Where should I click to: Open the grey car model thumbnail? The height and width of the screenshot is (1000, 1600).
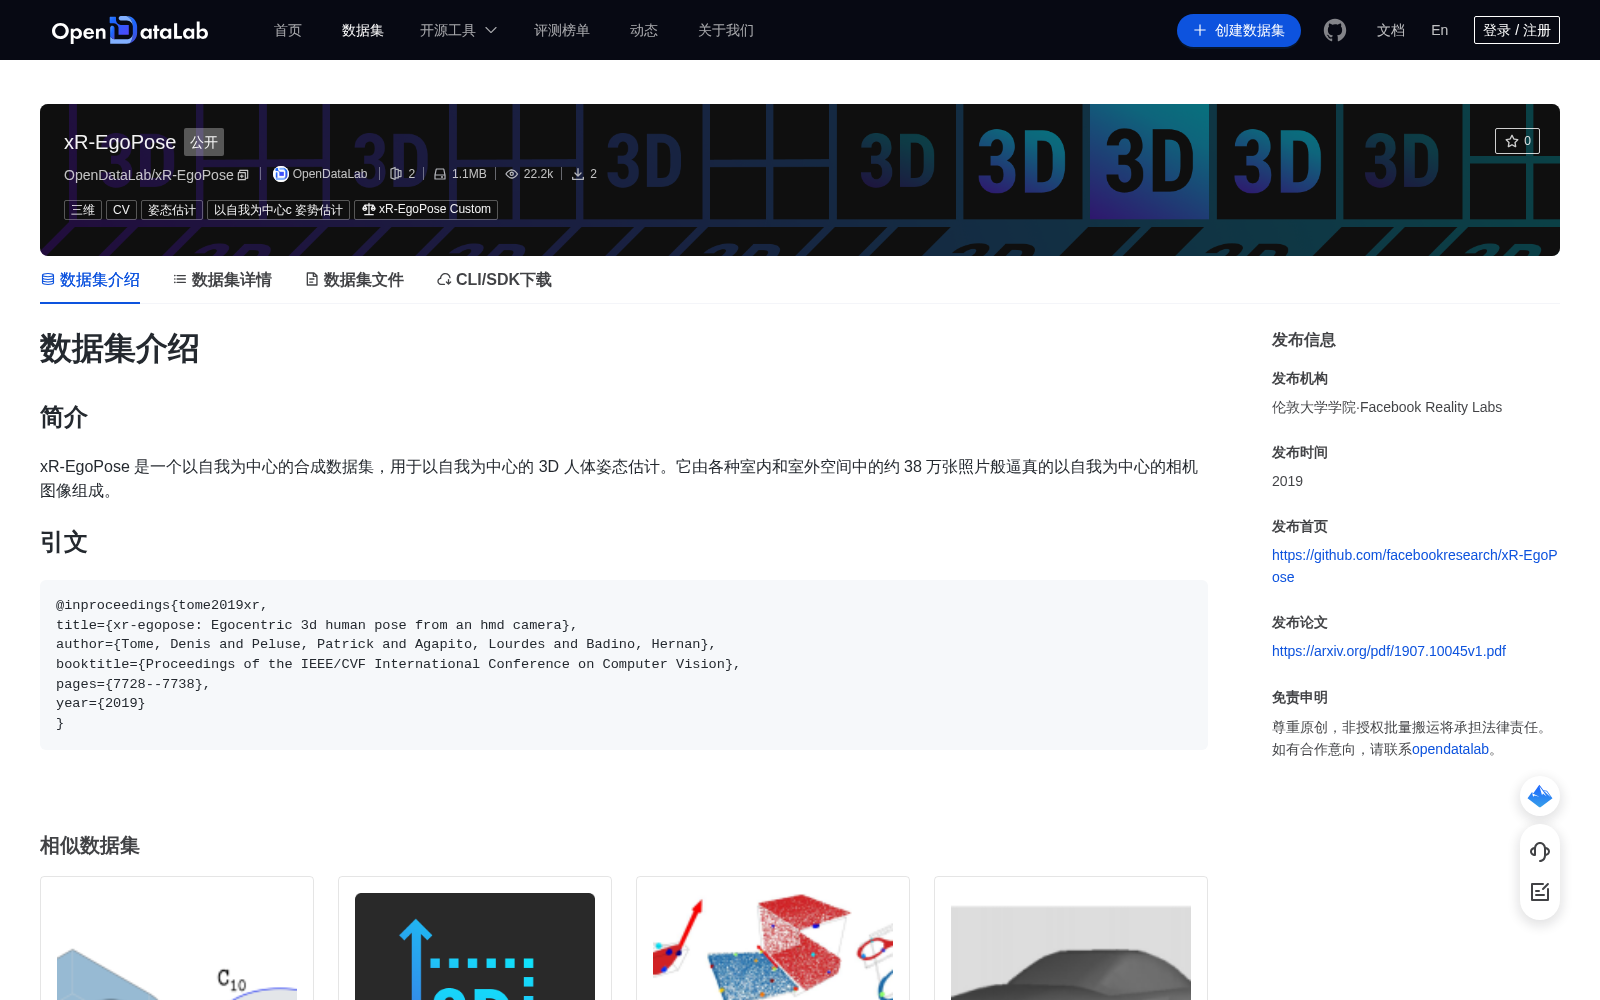1071,952
